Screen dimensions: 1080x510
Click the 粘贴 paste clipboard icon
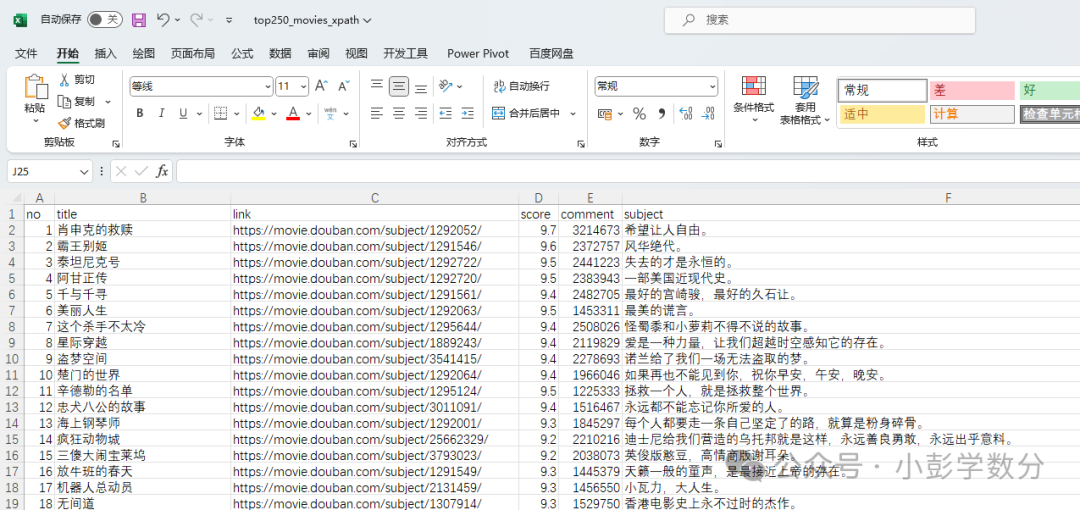(35, 88)
